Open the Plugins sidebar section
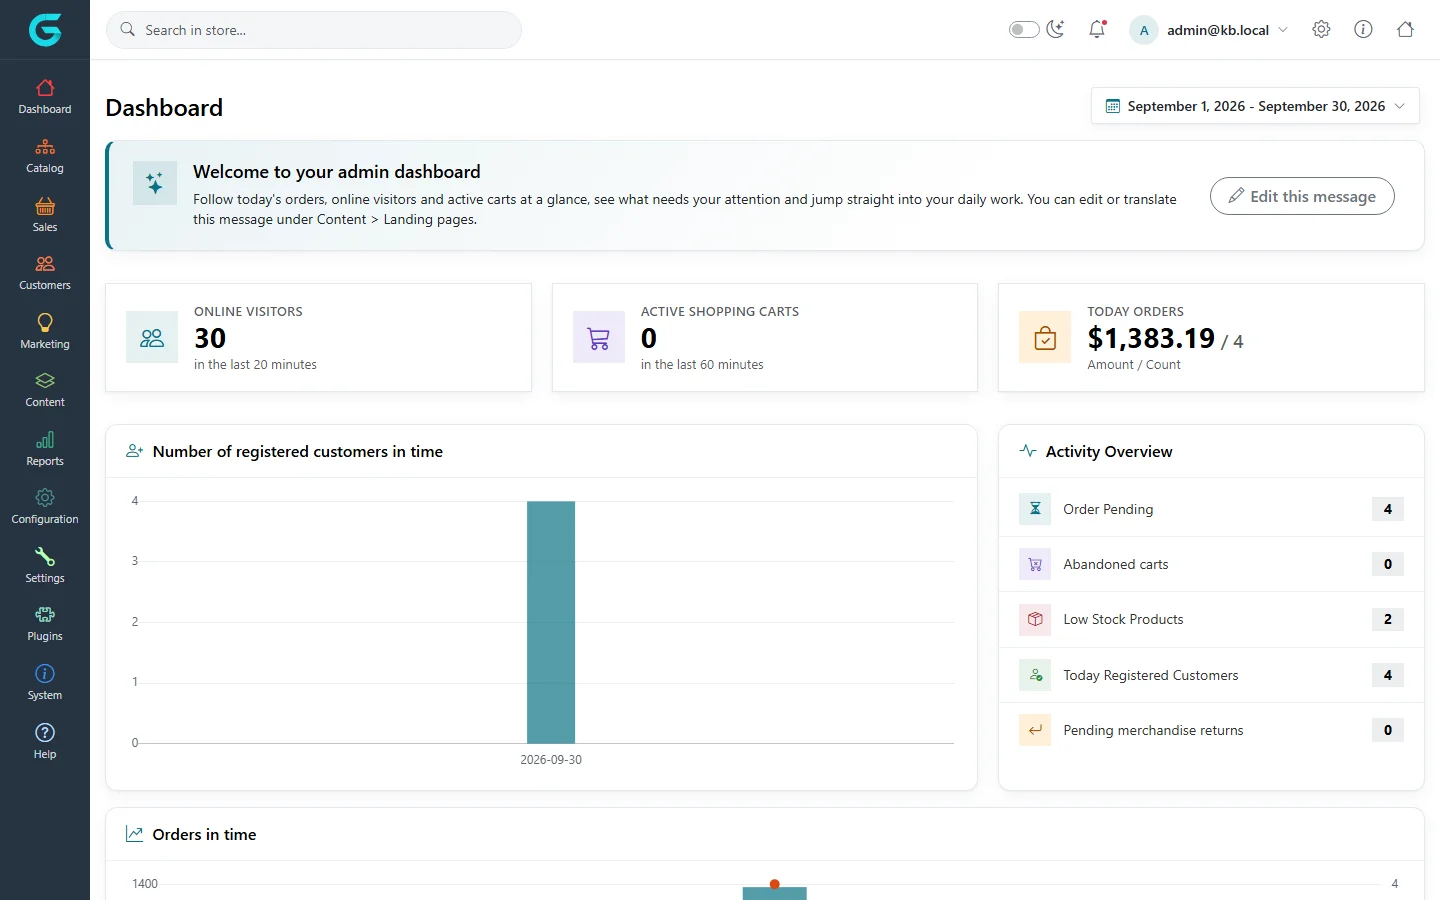 coord(45,624)
